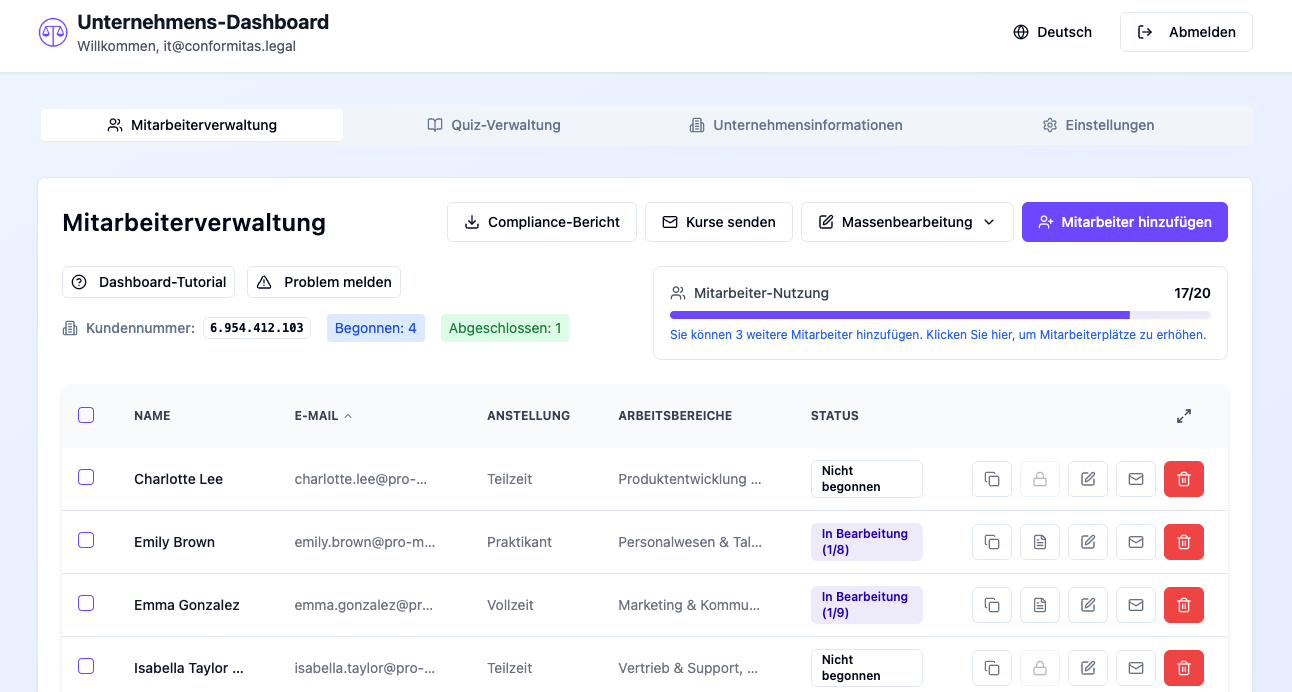Click the Mitarbeiter hinzufügen button
This screenshot has height=692, width=1292.
pyautogui.click(x=1124, y=222)
